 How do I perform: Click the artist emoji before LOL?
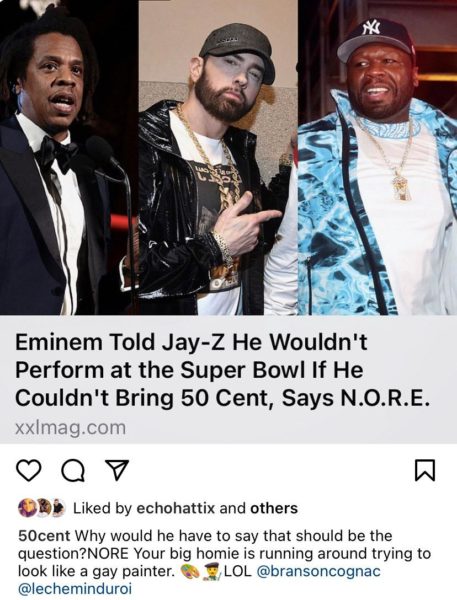[x=212, y=571]
